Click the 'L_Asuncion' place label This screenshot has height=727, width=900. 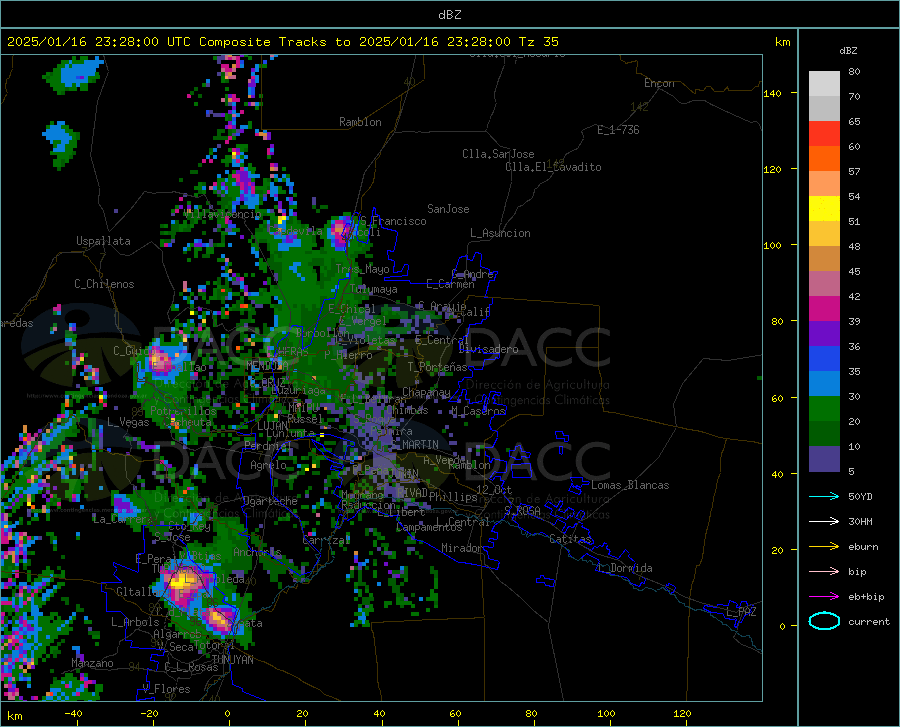tap(500, 233)
